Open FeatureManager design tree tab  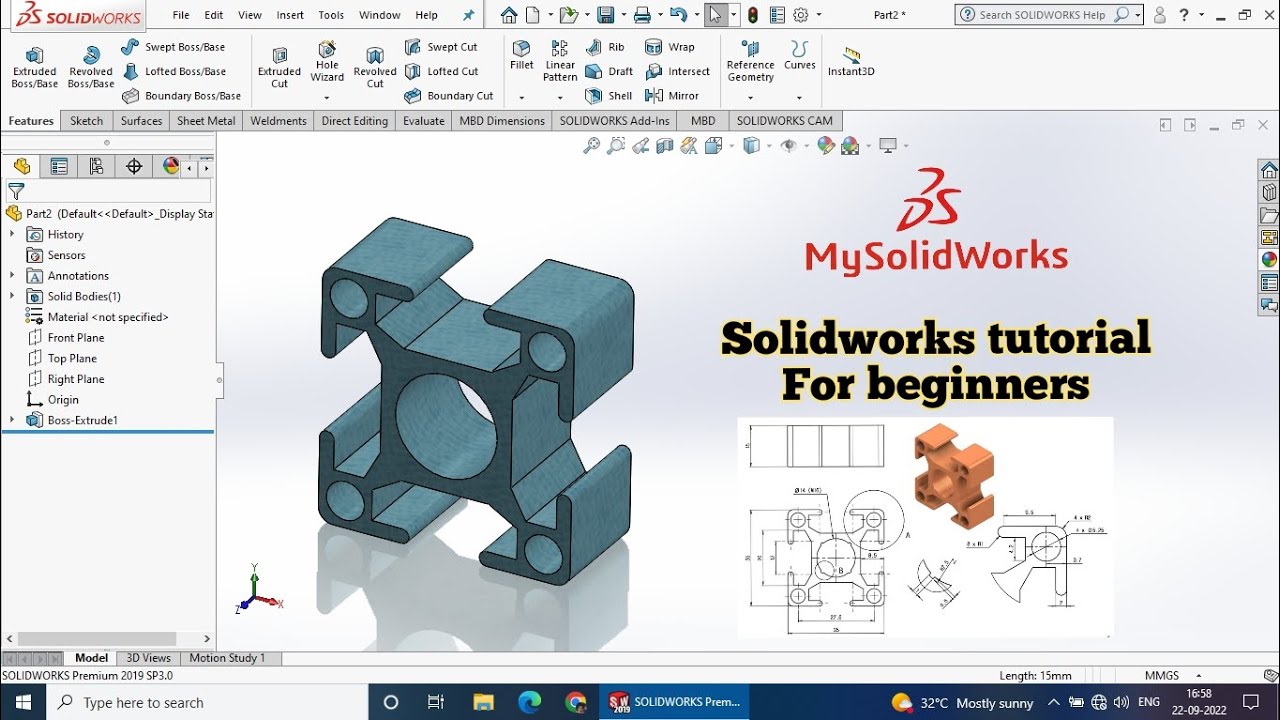[x=22, y=166]
